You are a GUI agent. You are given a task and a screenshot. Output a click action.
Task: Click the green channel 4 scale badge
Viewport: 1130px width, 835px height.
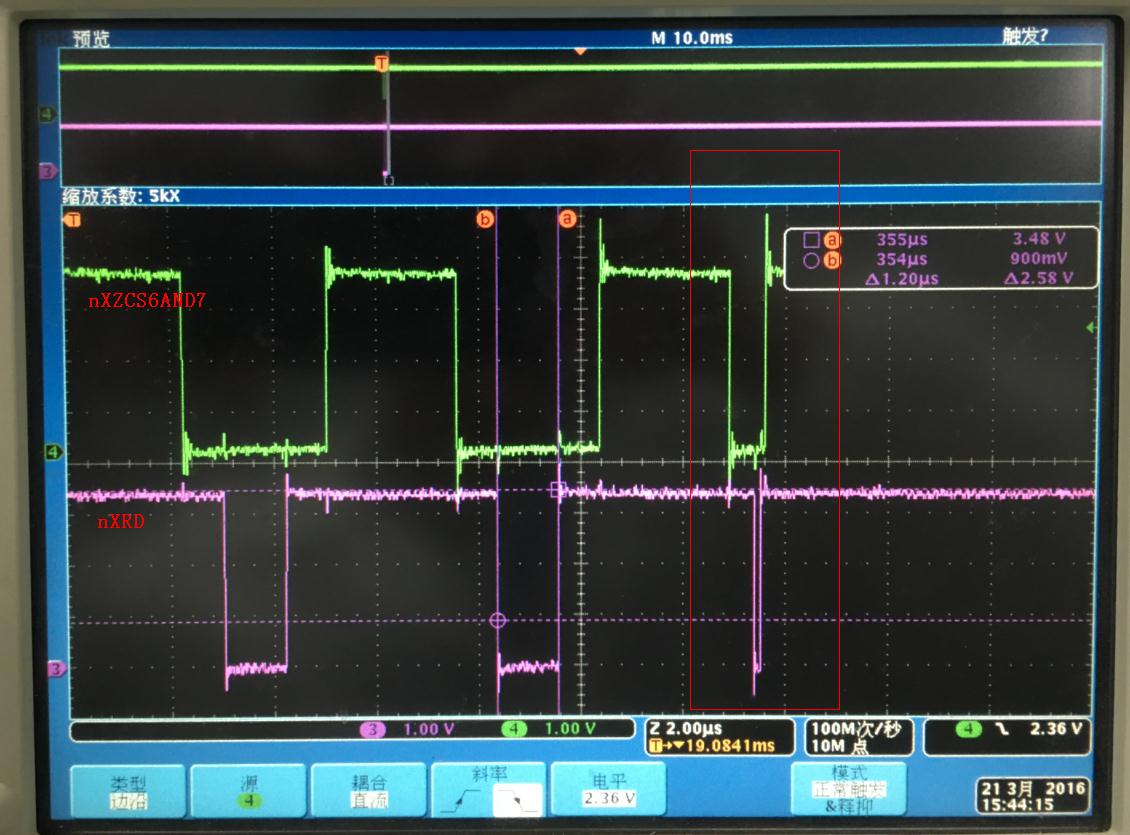pos(514,729)
